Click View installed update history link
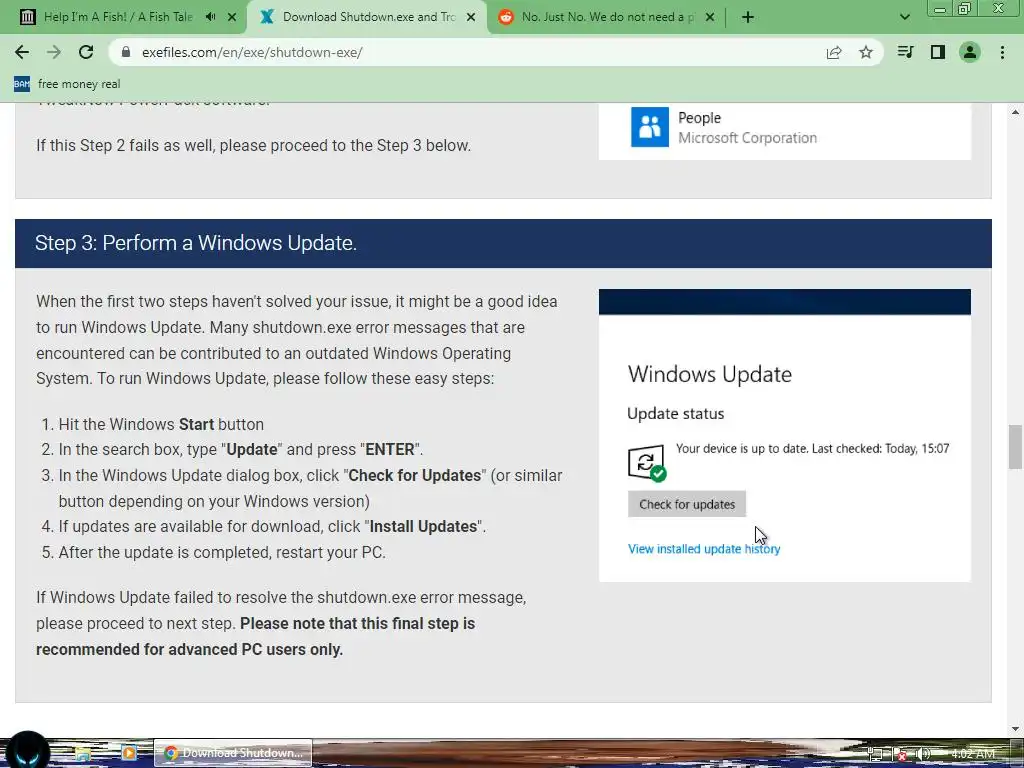The image size is (1024, 768). [704, 549]
